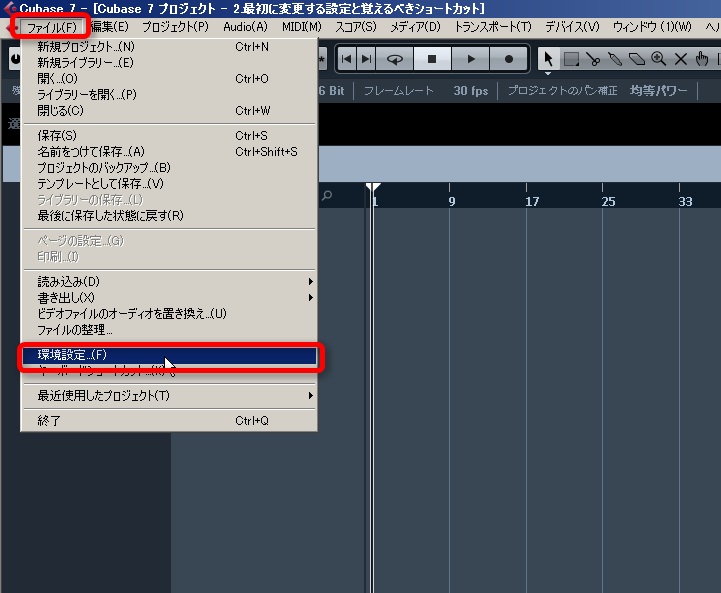Choose 新規プロジェクト...(N) from File menu
This screenshot has width=721, height=593.
pos(169,47)
